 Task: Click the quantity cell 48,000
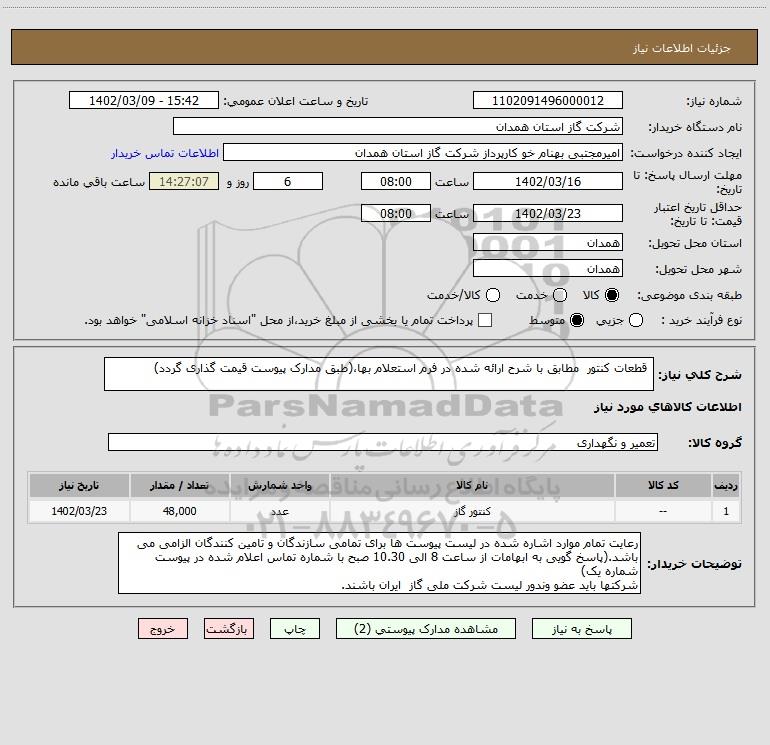point(179,511)
